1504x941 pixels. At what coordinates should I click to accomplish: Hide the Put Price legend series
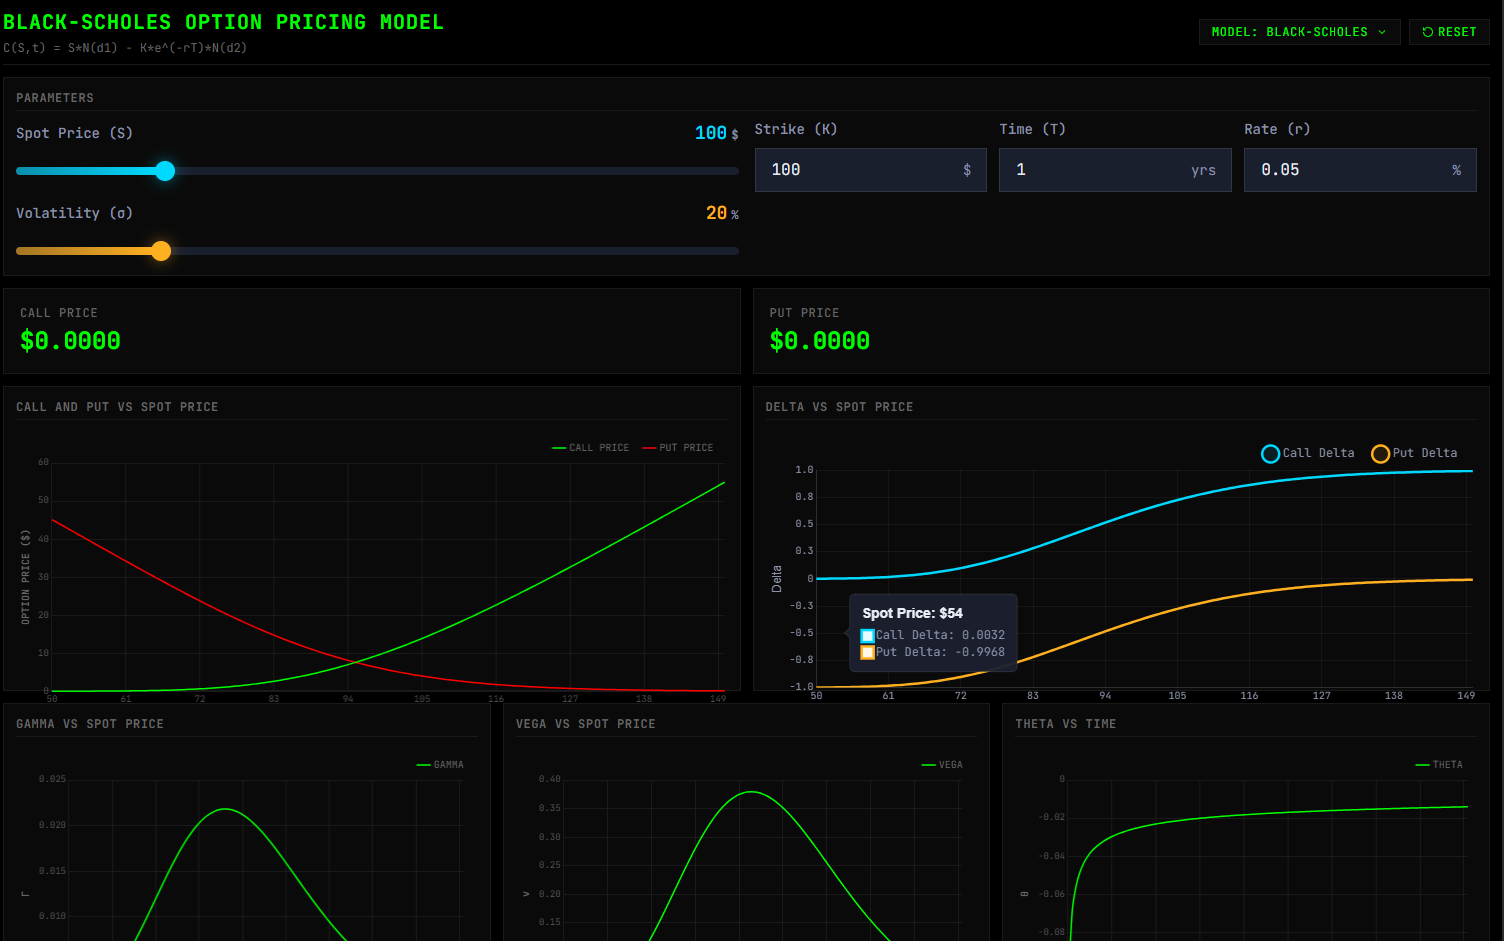pos(678,448)
